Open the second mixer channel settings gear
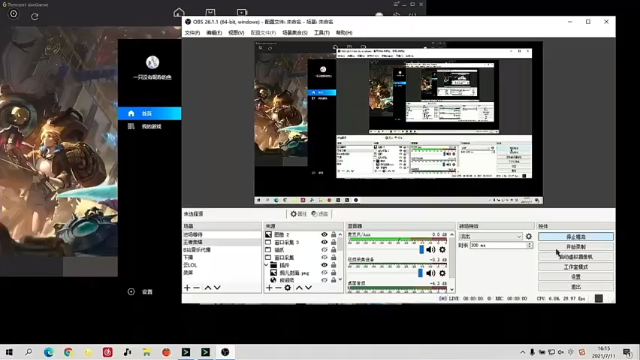640x360 pixels. point(442,273)
